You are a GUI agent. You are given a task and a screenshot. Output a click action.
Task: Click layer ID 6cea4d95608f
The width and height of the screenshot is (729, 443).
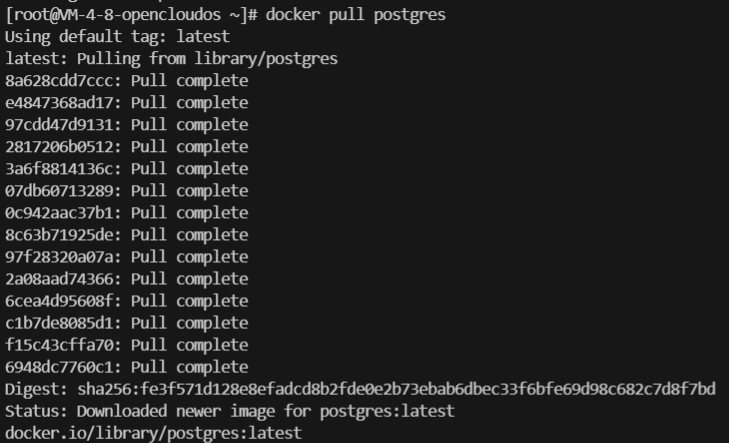click(x=63, y=300)
